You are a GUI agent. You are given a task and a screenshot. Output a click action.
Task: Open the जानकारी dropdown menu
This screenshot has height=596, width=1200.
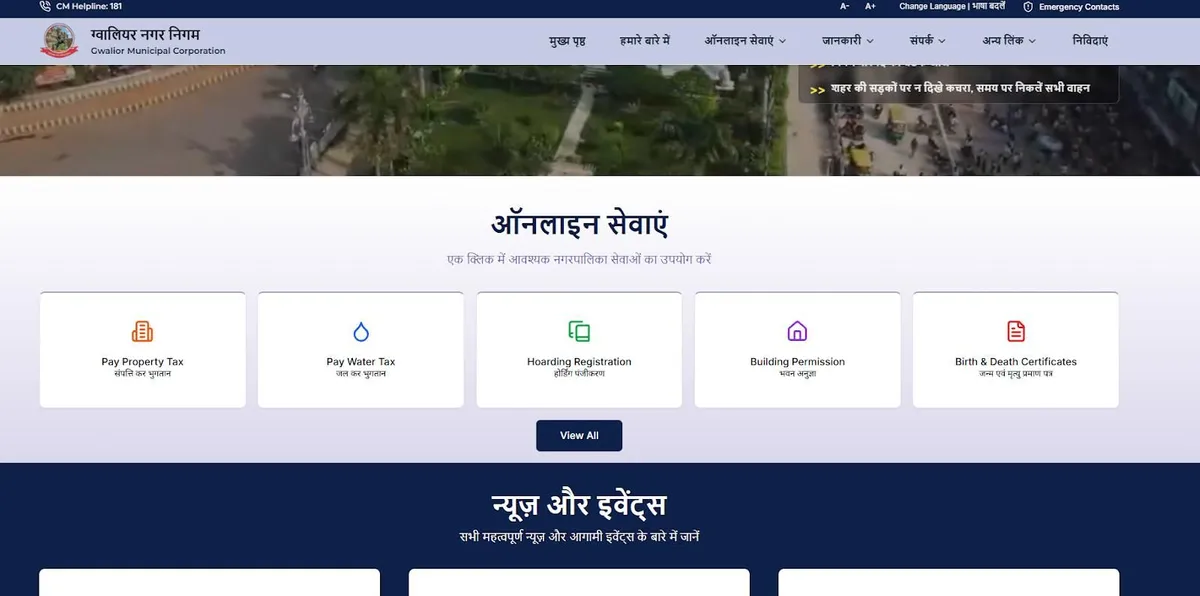pyautogui.click(x=846, y=41)
